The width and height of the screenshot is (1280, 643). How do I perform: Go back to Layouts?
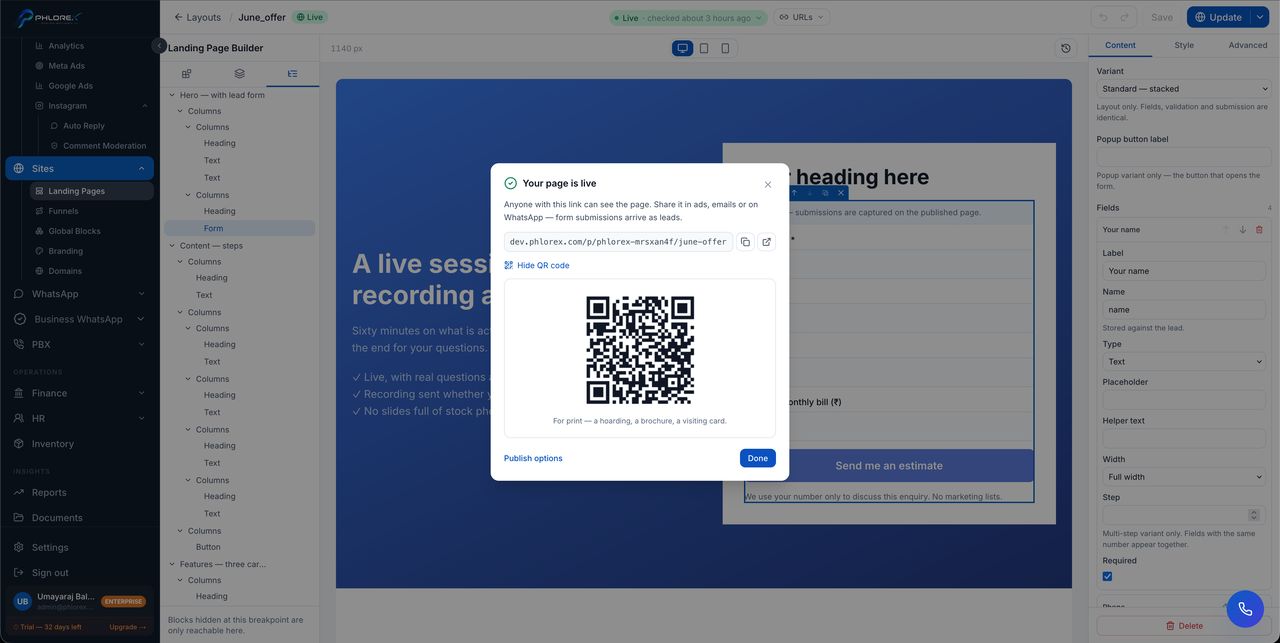coord(197,17)
